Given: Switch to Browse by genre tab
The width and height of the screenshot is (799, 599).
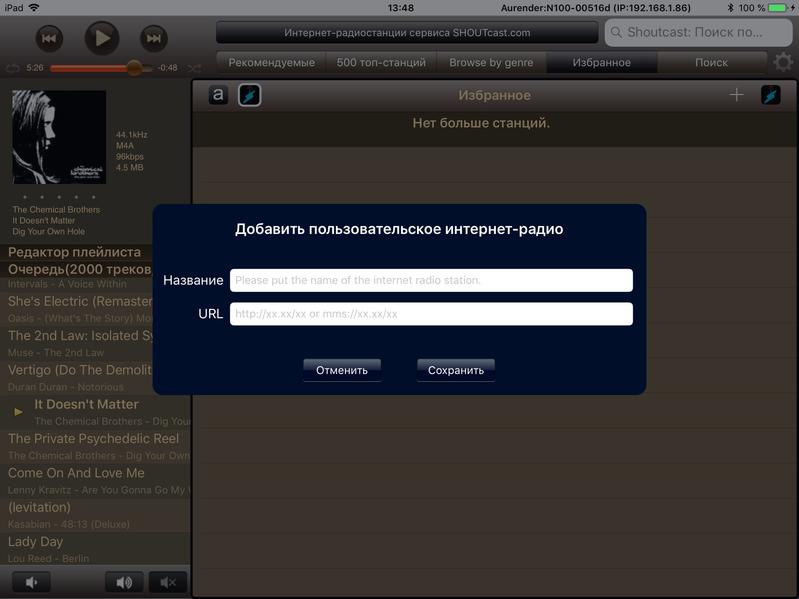Looking at the screenshot, I should pyautogui.click(x=491, y=63).
